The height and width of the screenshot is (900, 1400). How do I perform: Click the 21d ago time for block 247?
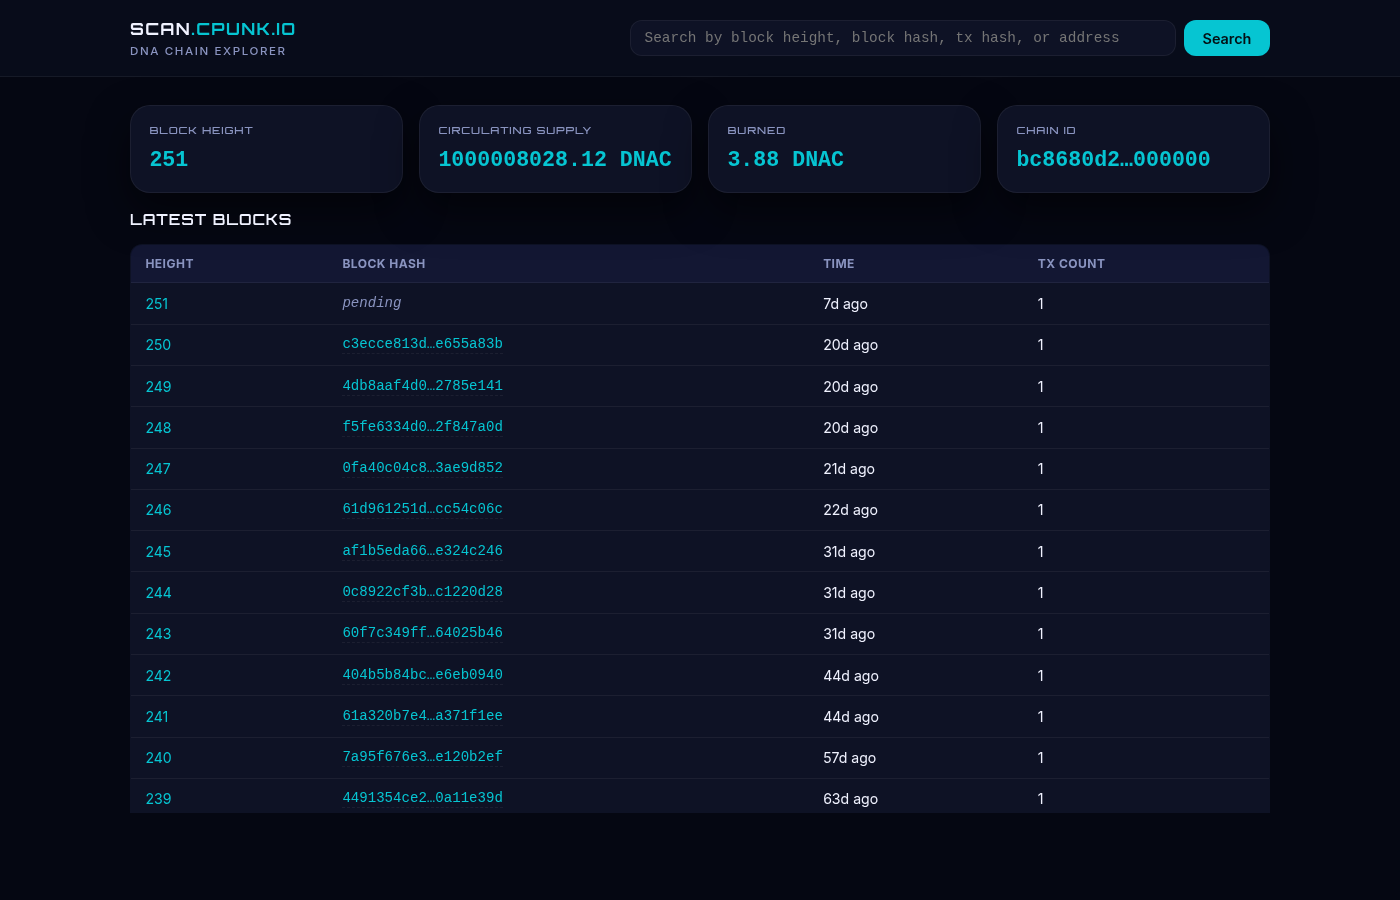[849, 469]
